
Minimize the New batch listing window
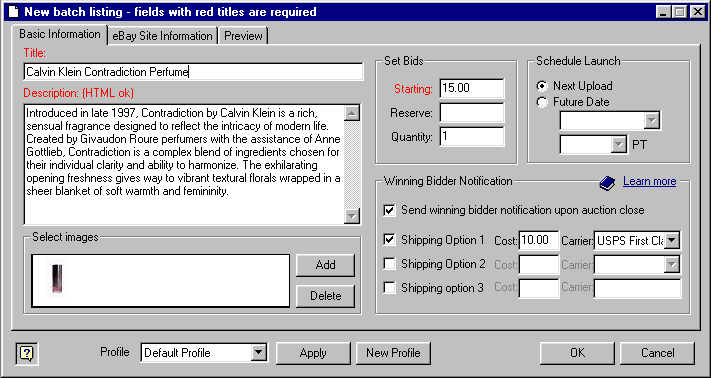(x=664, y=12)
